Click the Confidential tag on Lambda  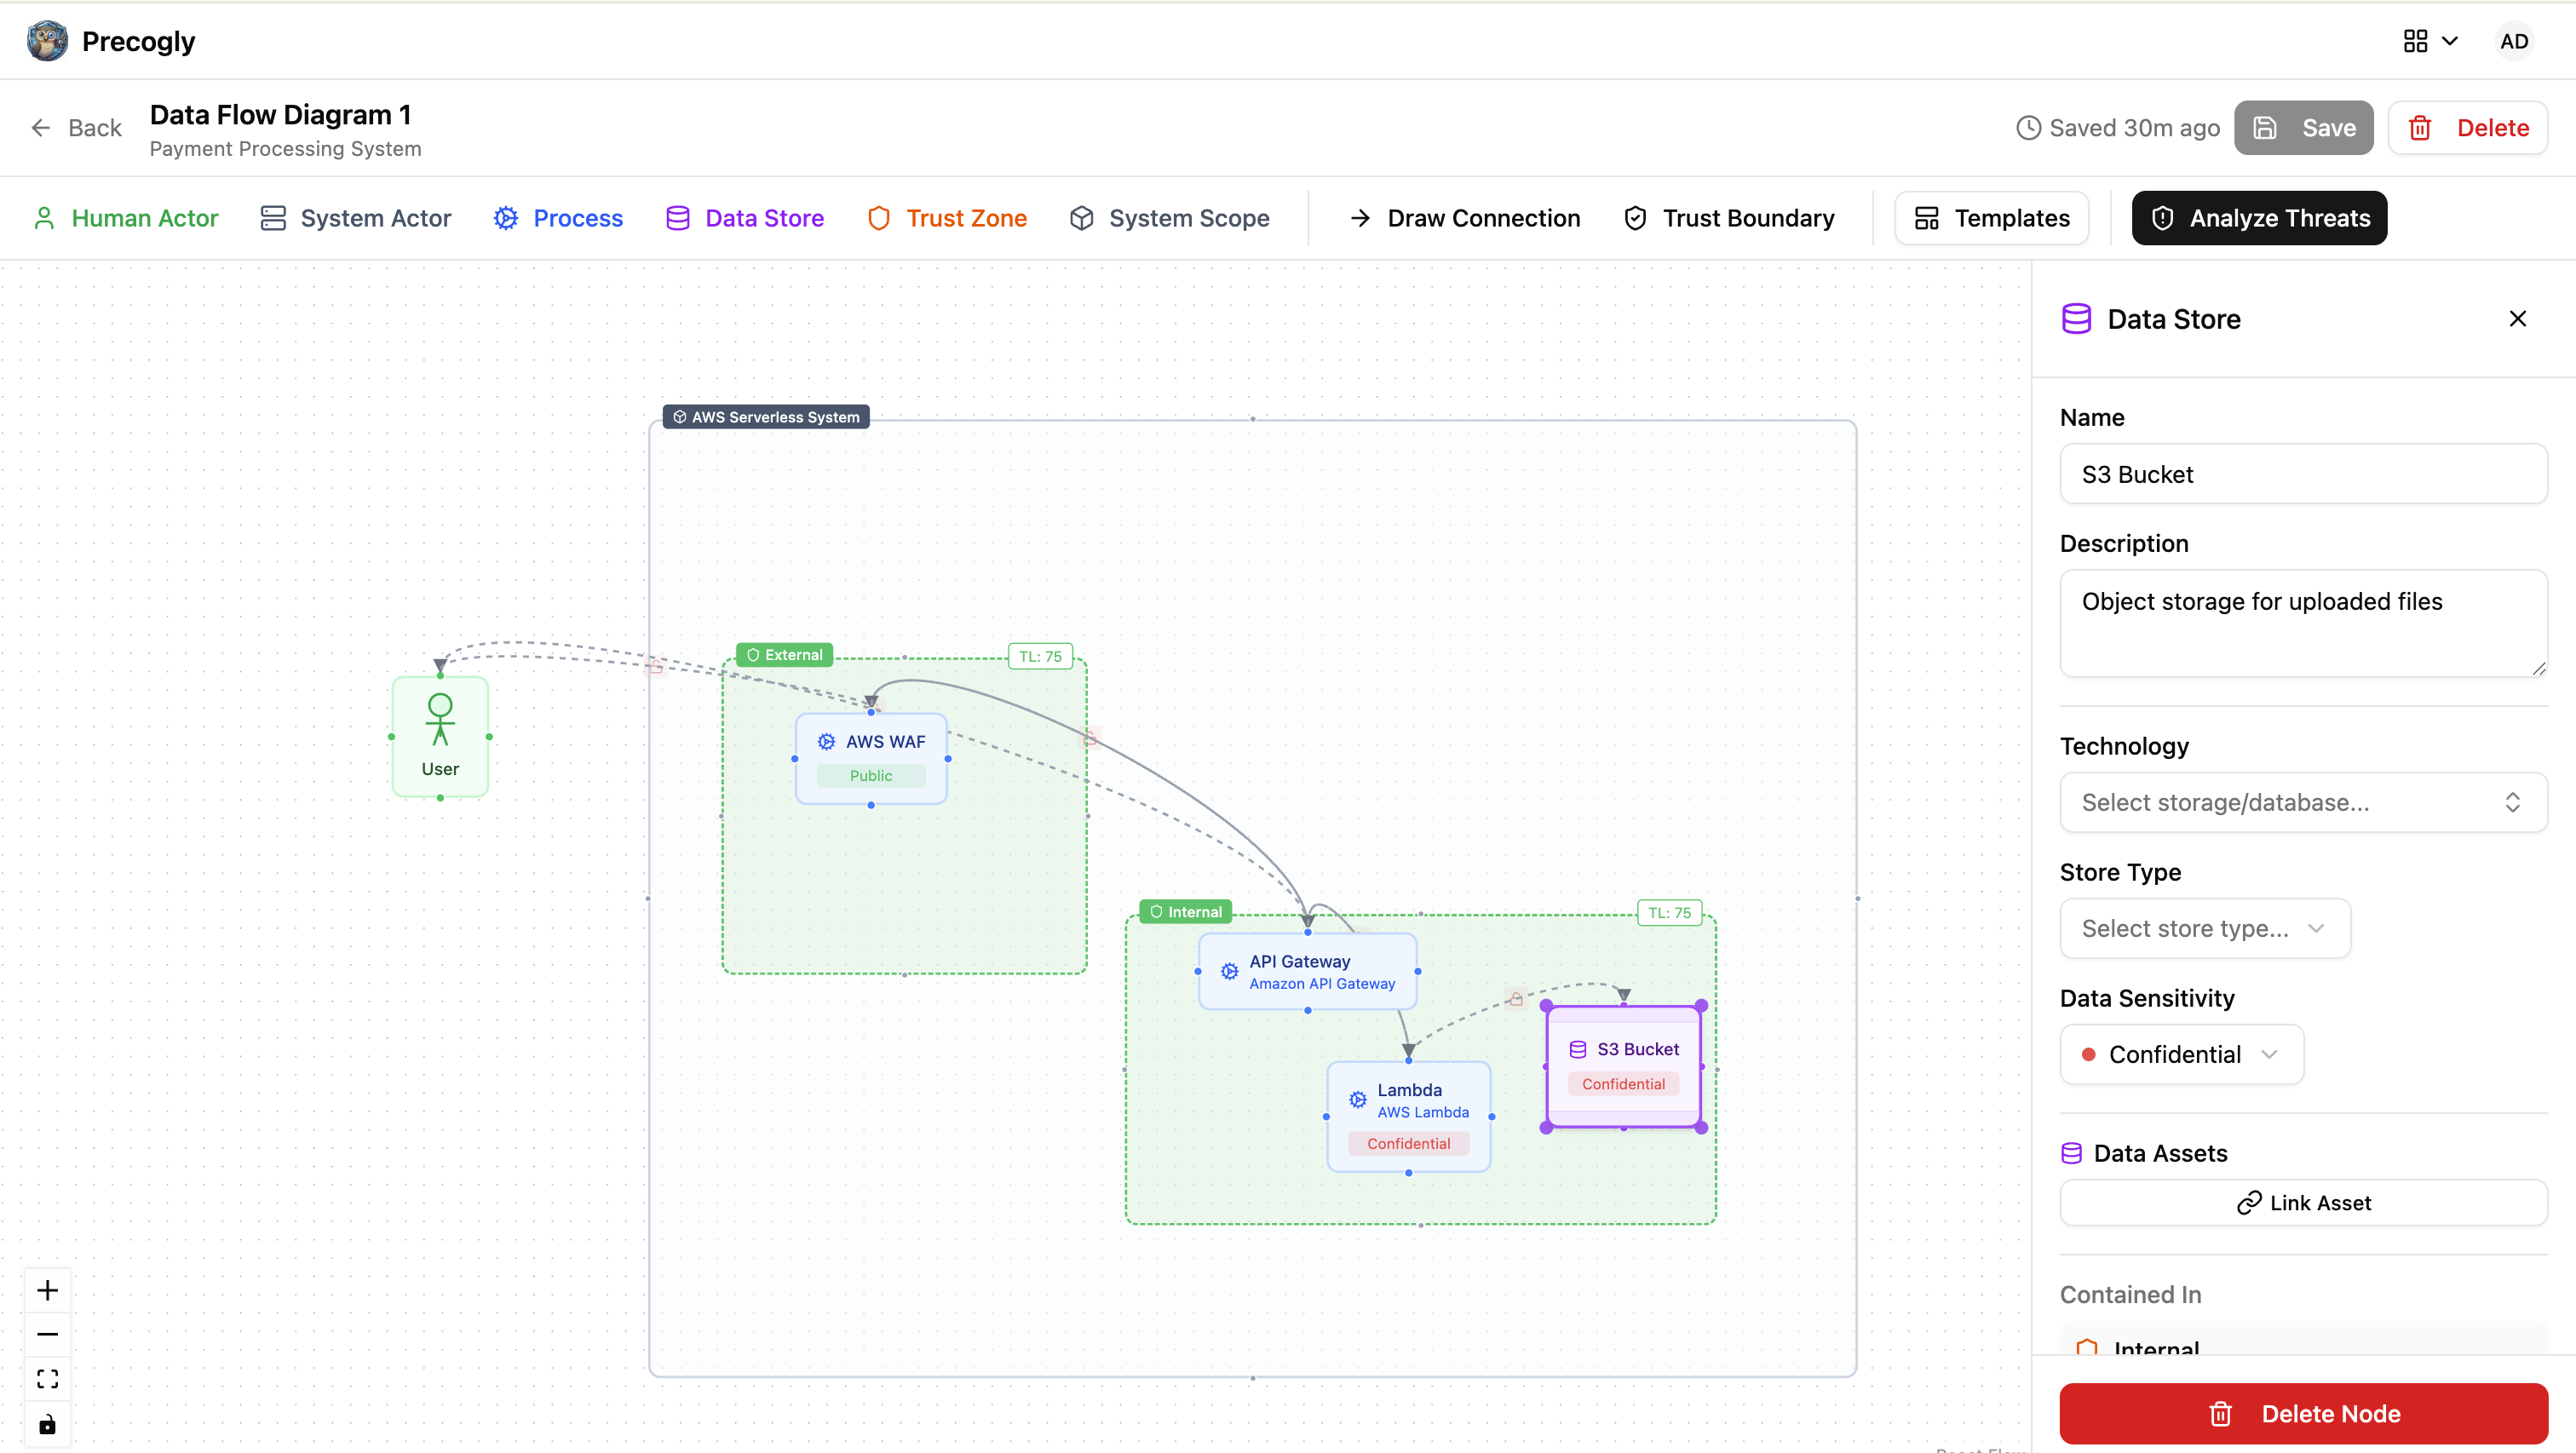[x=1409, y=1144]
